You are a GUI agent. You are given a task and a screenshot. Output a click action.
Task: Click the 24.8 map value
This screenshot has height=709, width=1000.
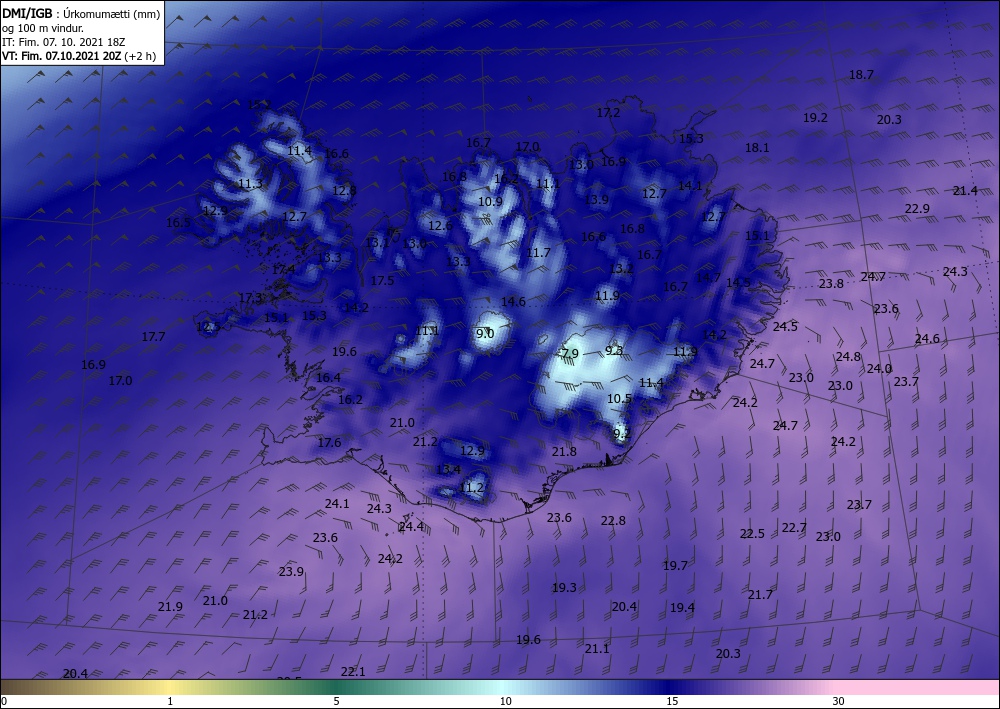point(848,356)
